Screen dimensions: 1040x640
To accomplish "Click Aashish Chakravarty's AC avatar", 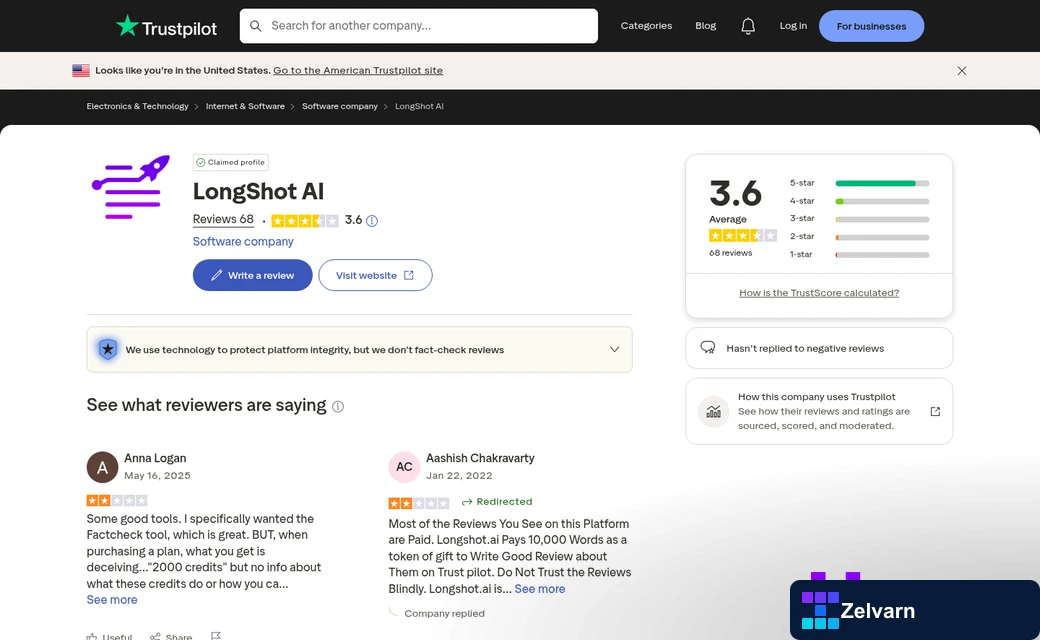I will [x=404, y=467].
